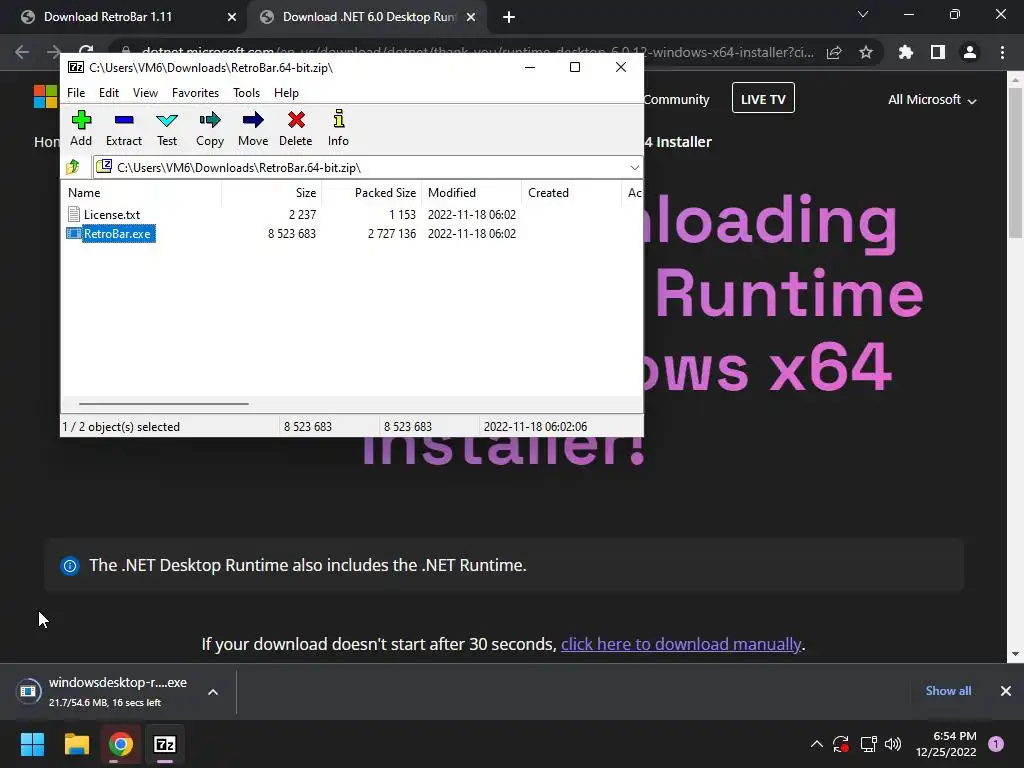Close the .NET 6.0 Desktop Runtime tab

tap(471, 18)
